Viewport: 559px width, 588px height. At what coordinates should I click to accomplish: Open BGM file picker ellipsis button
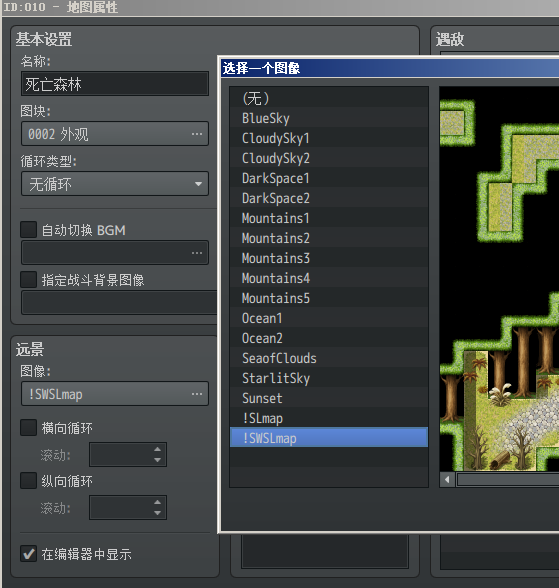[197, 253]
